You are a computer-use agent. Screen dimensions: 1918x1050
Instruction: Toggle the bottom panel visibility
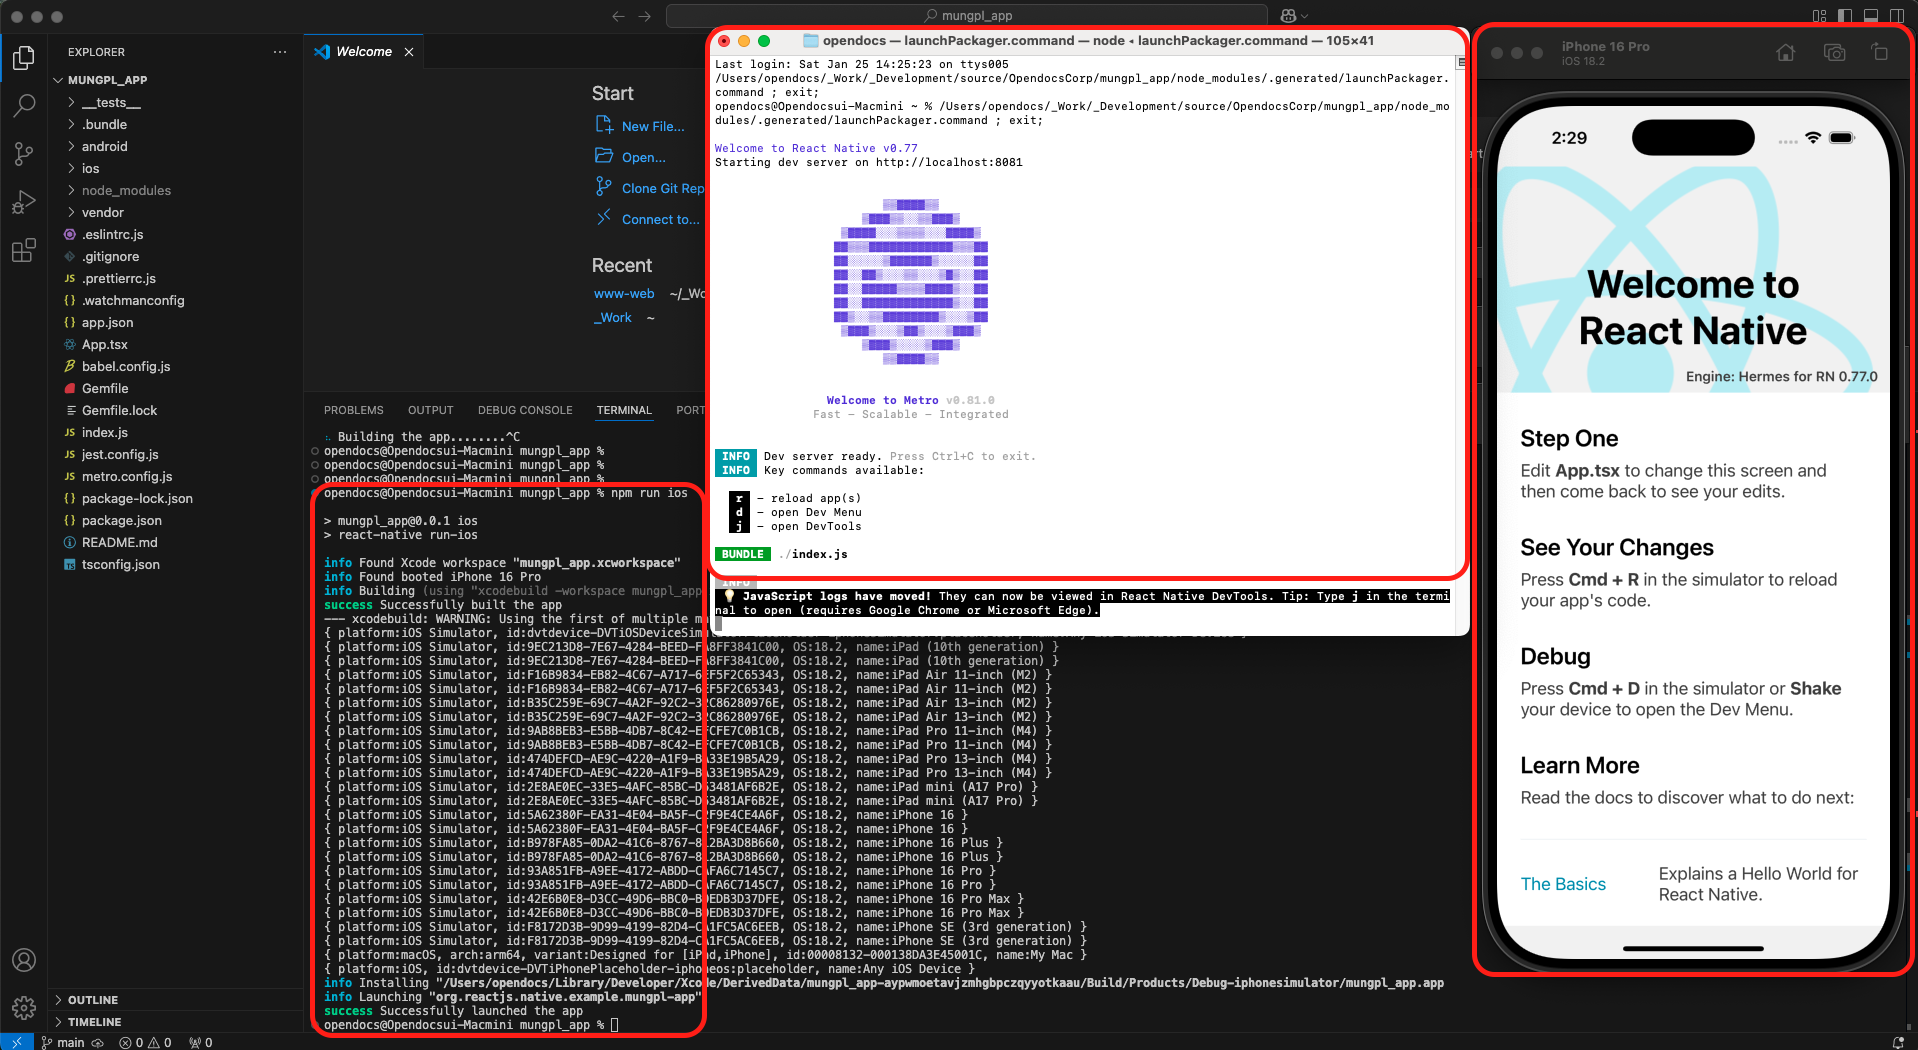(x=1870, y=16)
